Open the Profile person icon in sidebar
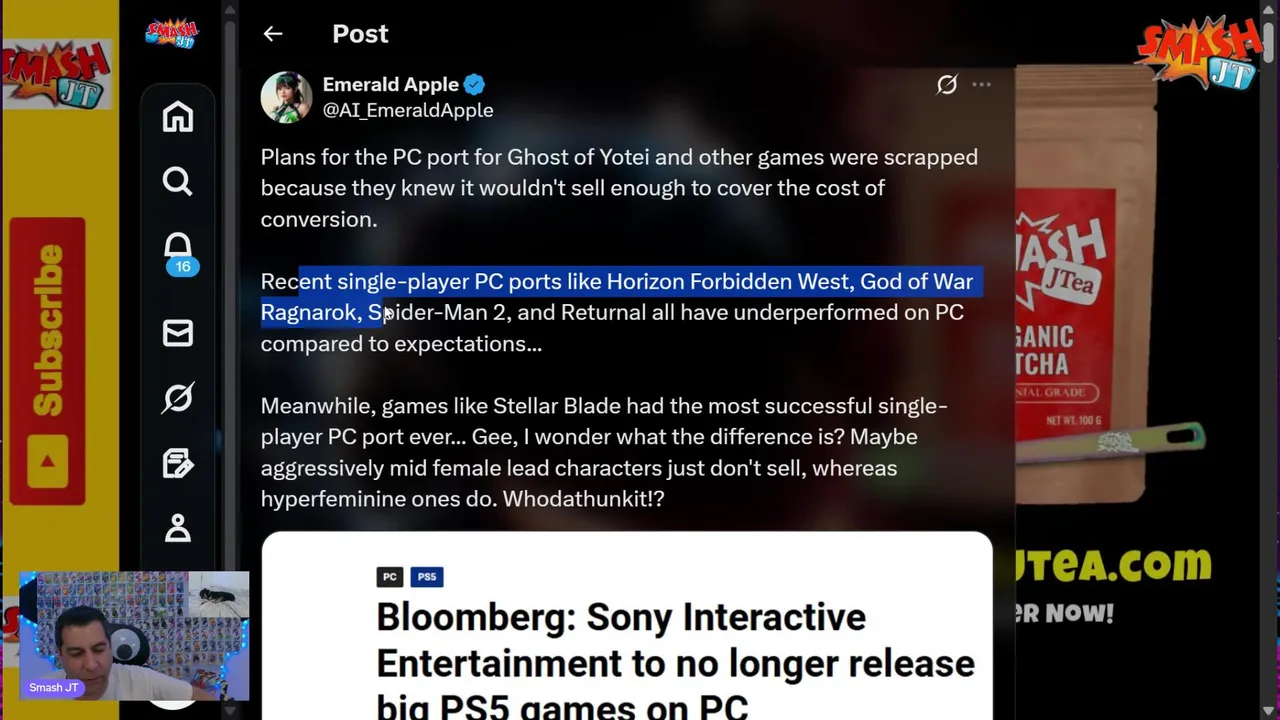 (178, 527)
